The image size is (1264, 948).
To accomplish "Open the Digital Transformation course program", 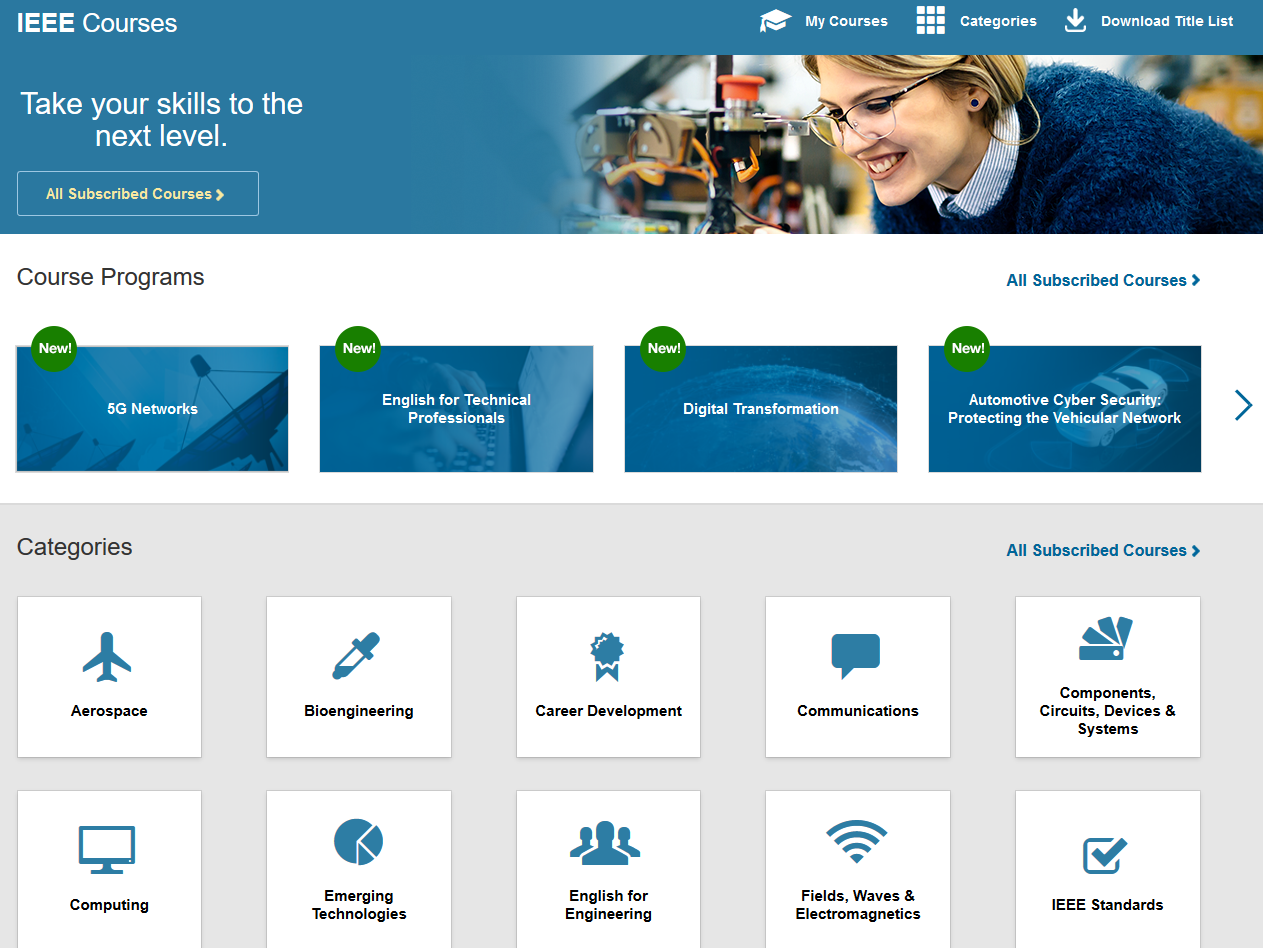I will [x=761, y=409].
